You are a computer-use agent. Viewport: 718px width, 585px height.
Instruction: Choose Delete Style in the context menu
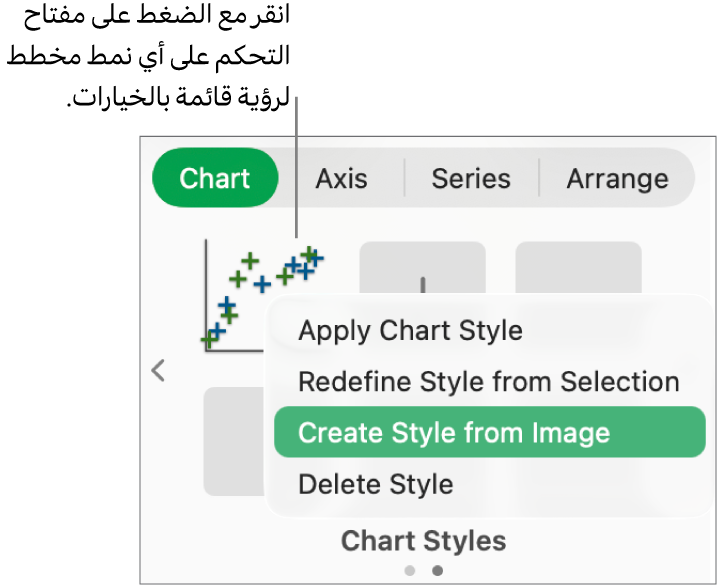tap(376, 484)
